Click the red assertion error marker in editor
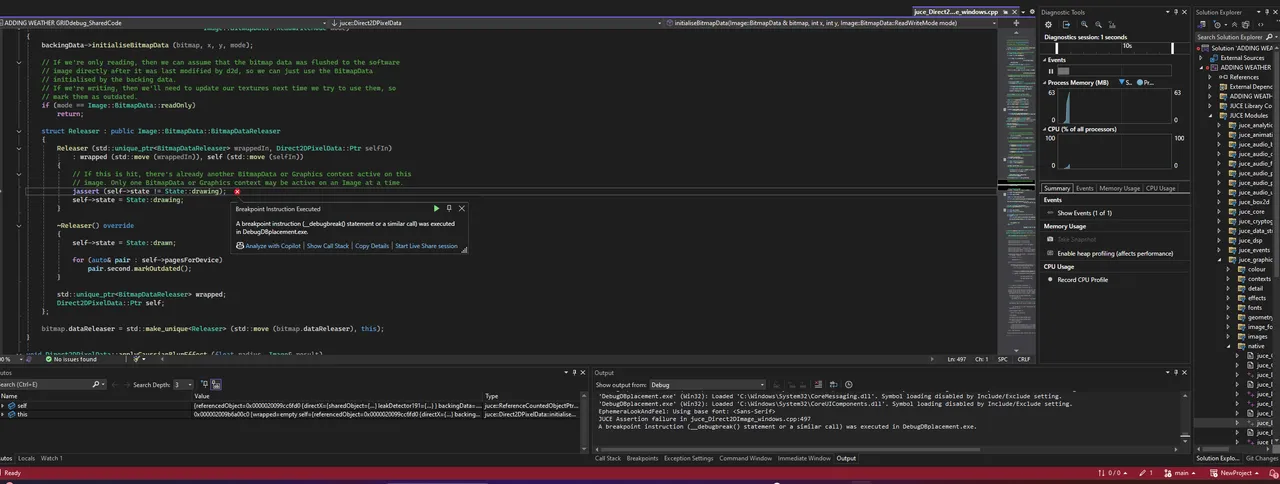The width and height of the screenshot is (1280, 484). [x=237, y=191]
